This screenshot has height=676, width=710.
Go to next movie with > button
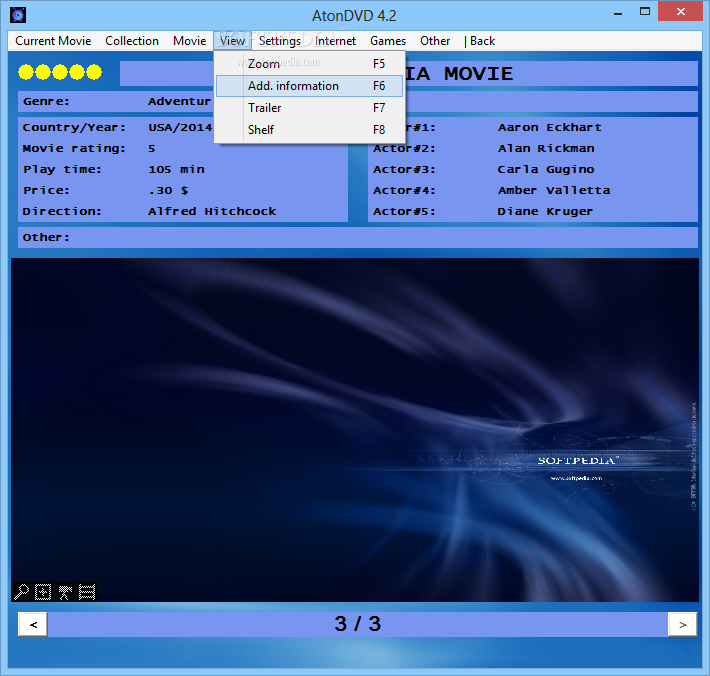click(x=682, y=624)
